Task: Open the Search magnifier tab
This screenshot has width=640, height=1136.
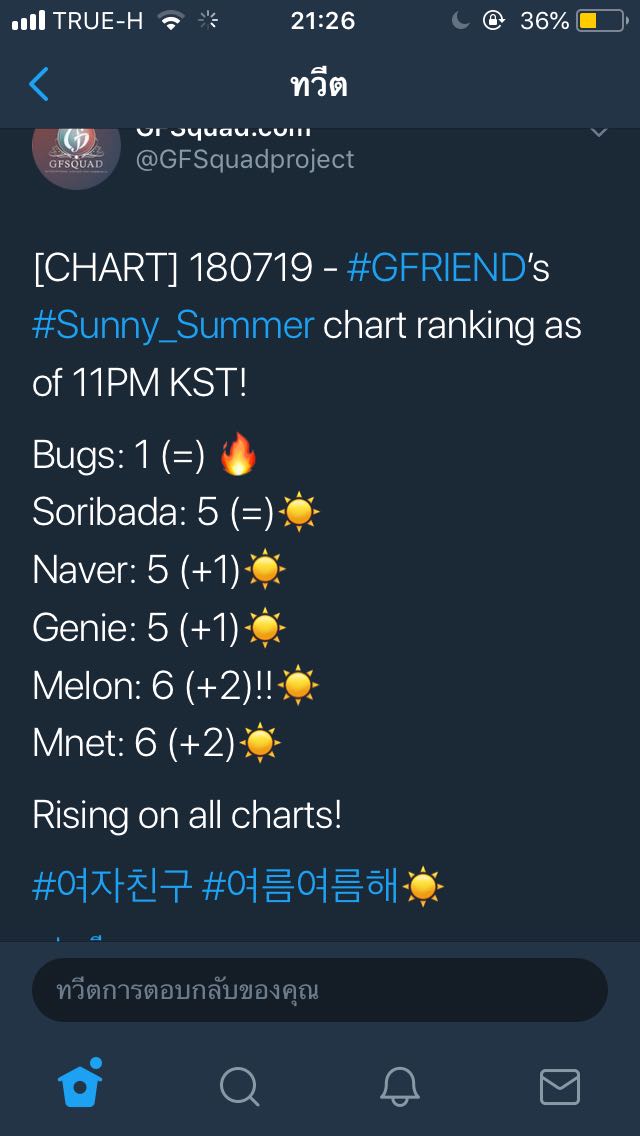Action: tap(239, 1087)
